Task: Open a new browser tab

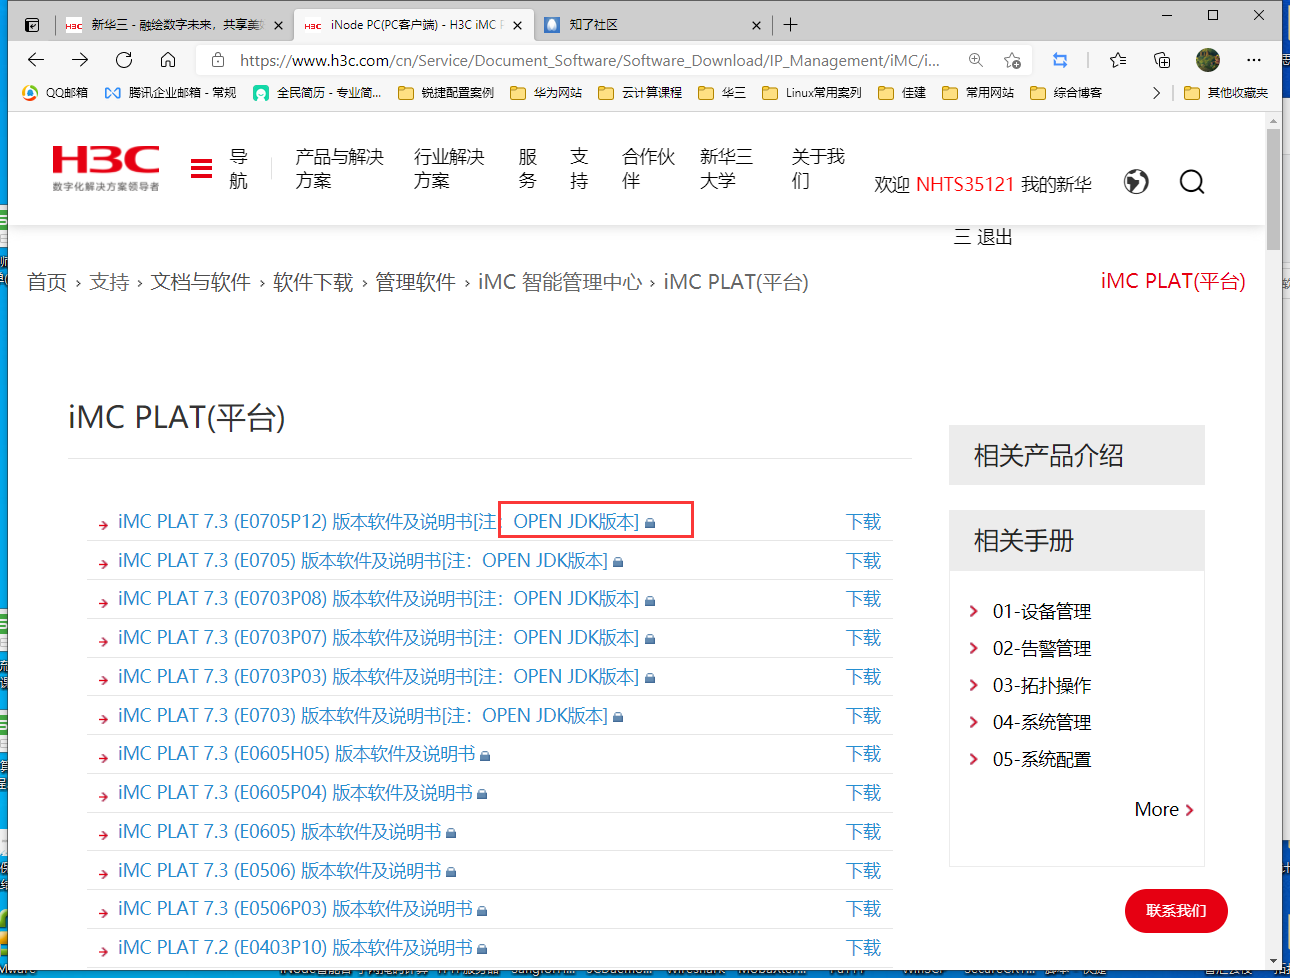Action: point(791,25)
